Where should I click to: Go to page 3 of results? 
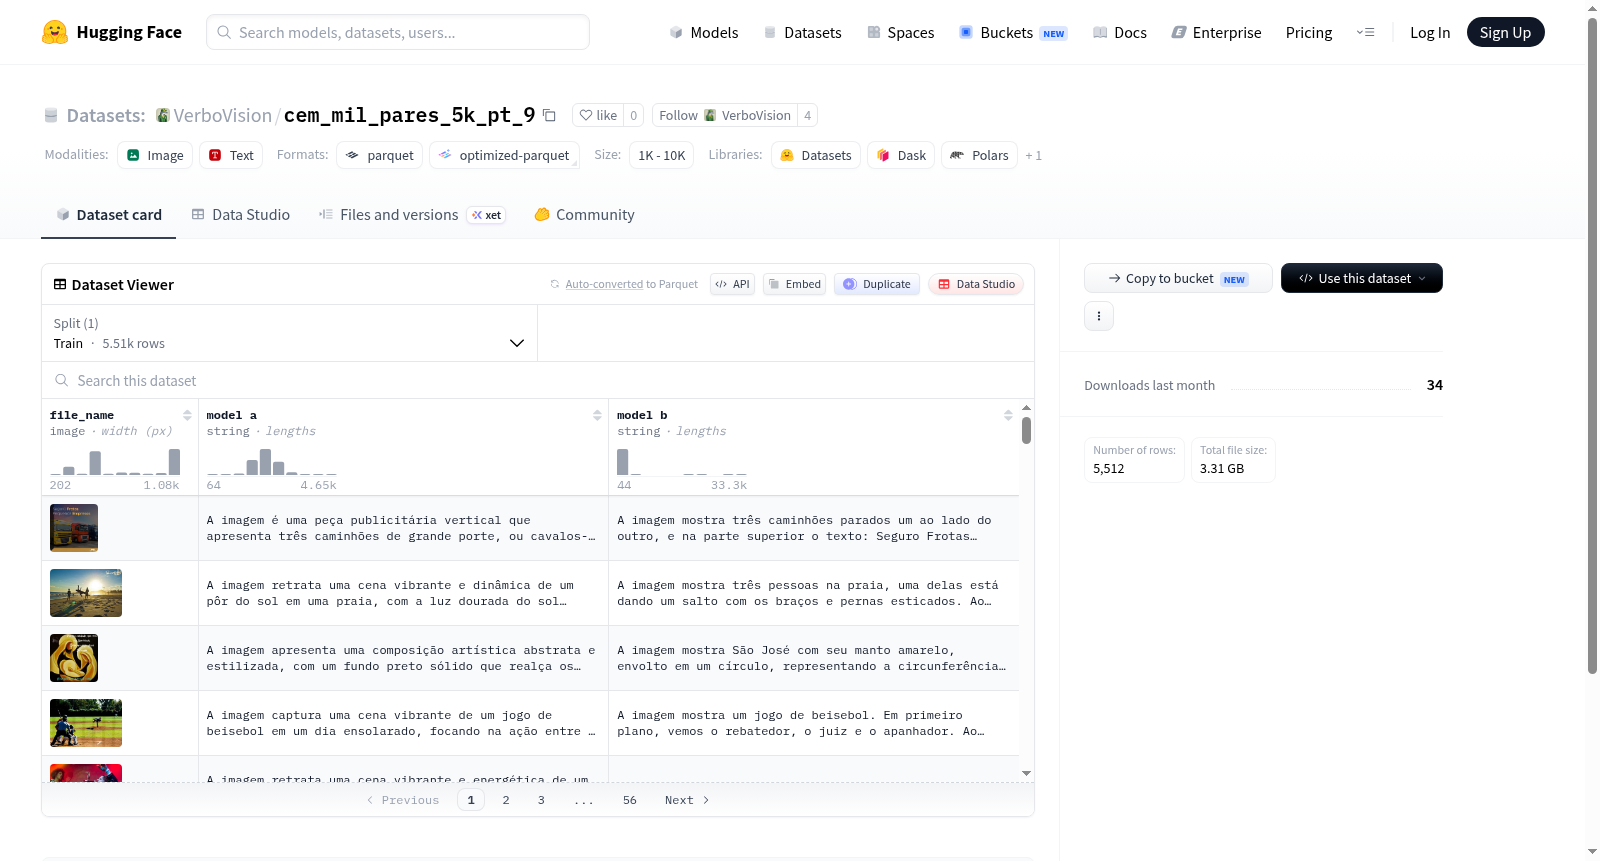(x=541, y=800)
